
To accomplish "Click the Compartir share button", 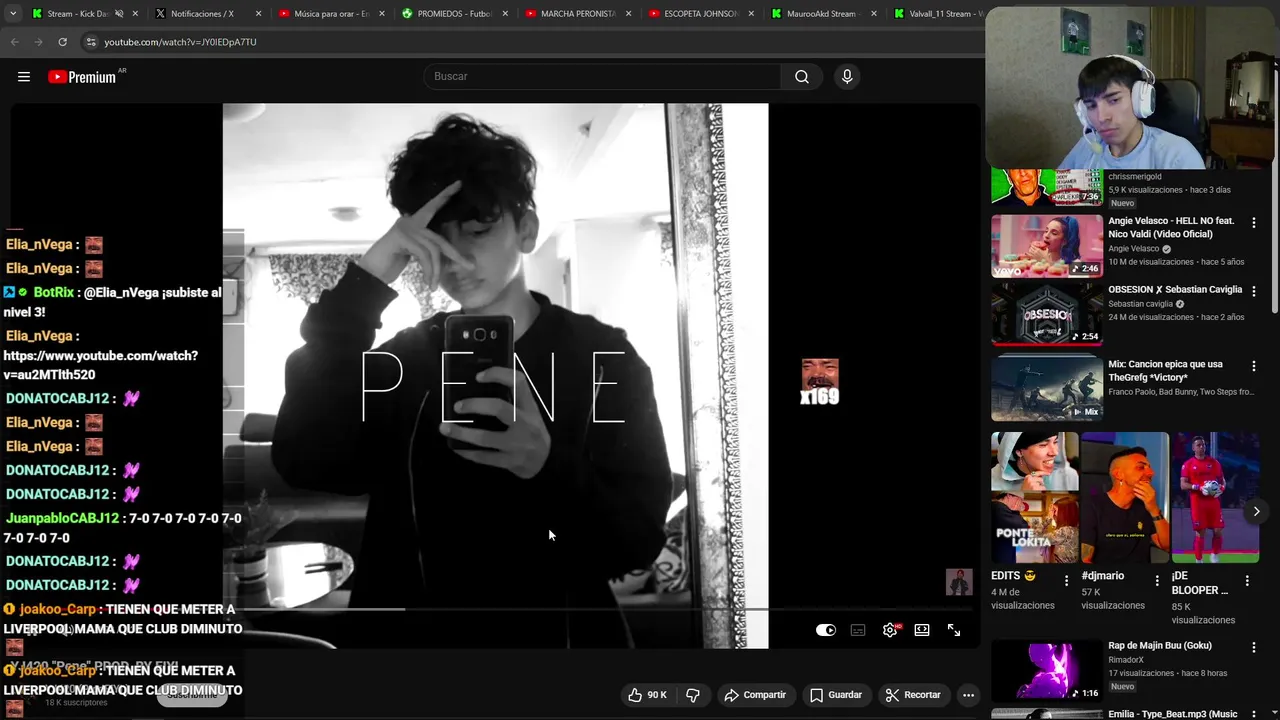I will click(x=755, y=695).
